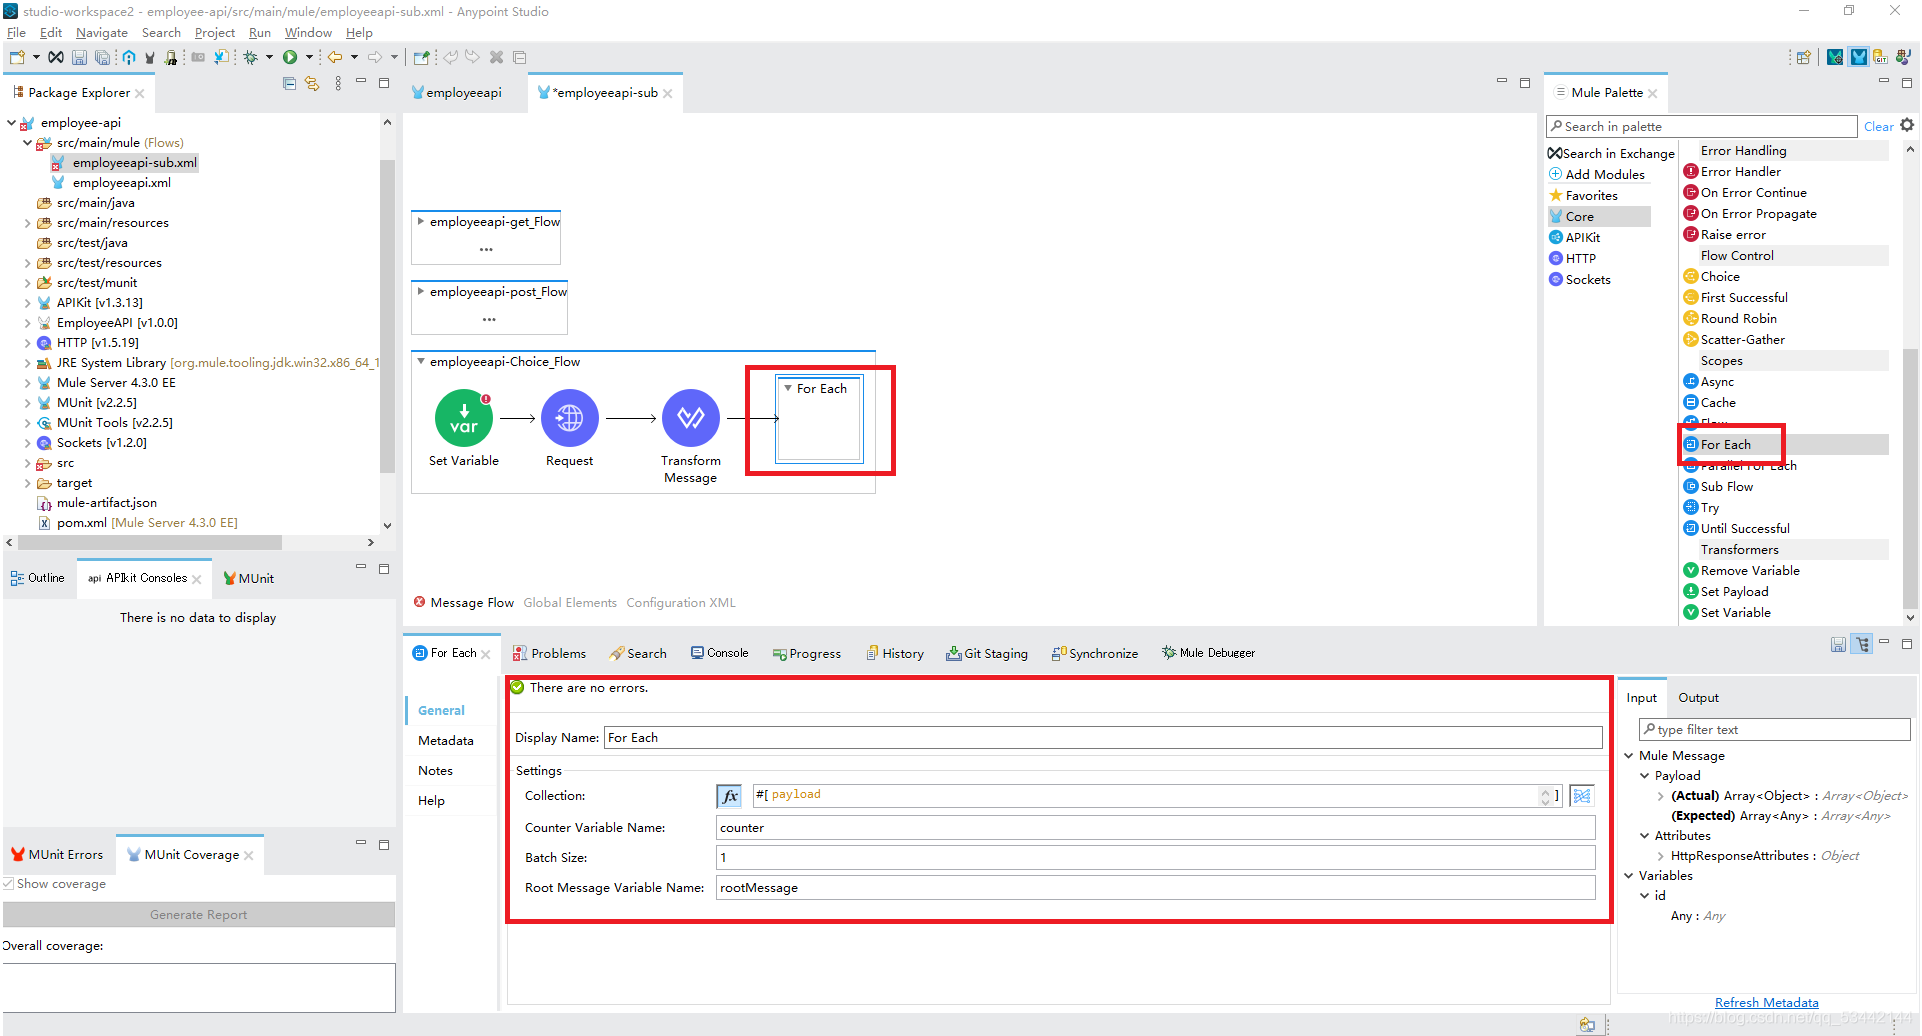Image resolution: width=1922 pixels, height=1036 pixels.
Task: Toggle Link with Editor in Package Explorer
Action: coord(312,84)
